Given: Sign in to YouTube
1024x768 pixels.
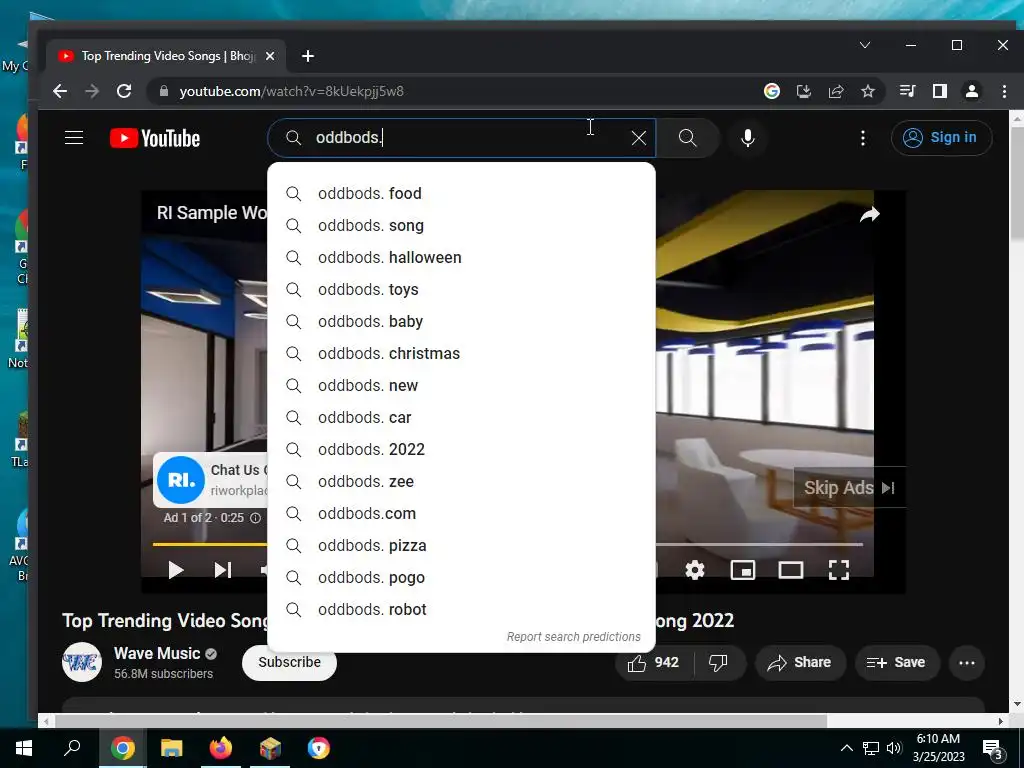Looking at the screenshot, I should (941, 138).
